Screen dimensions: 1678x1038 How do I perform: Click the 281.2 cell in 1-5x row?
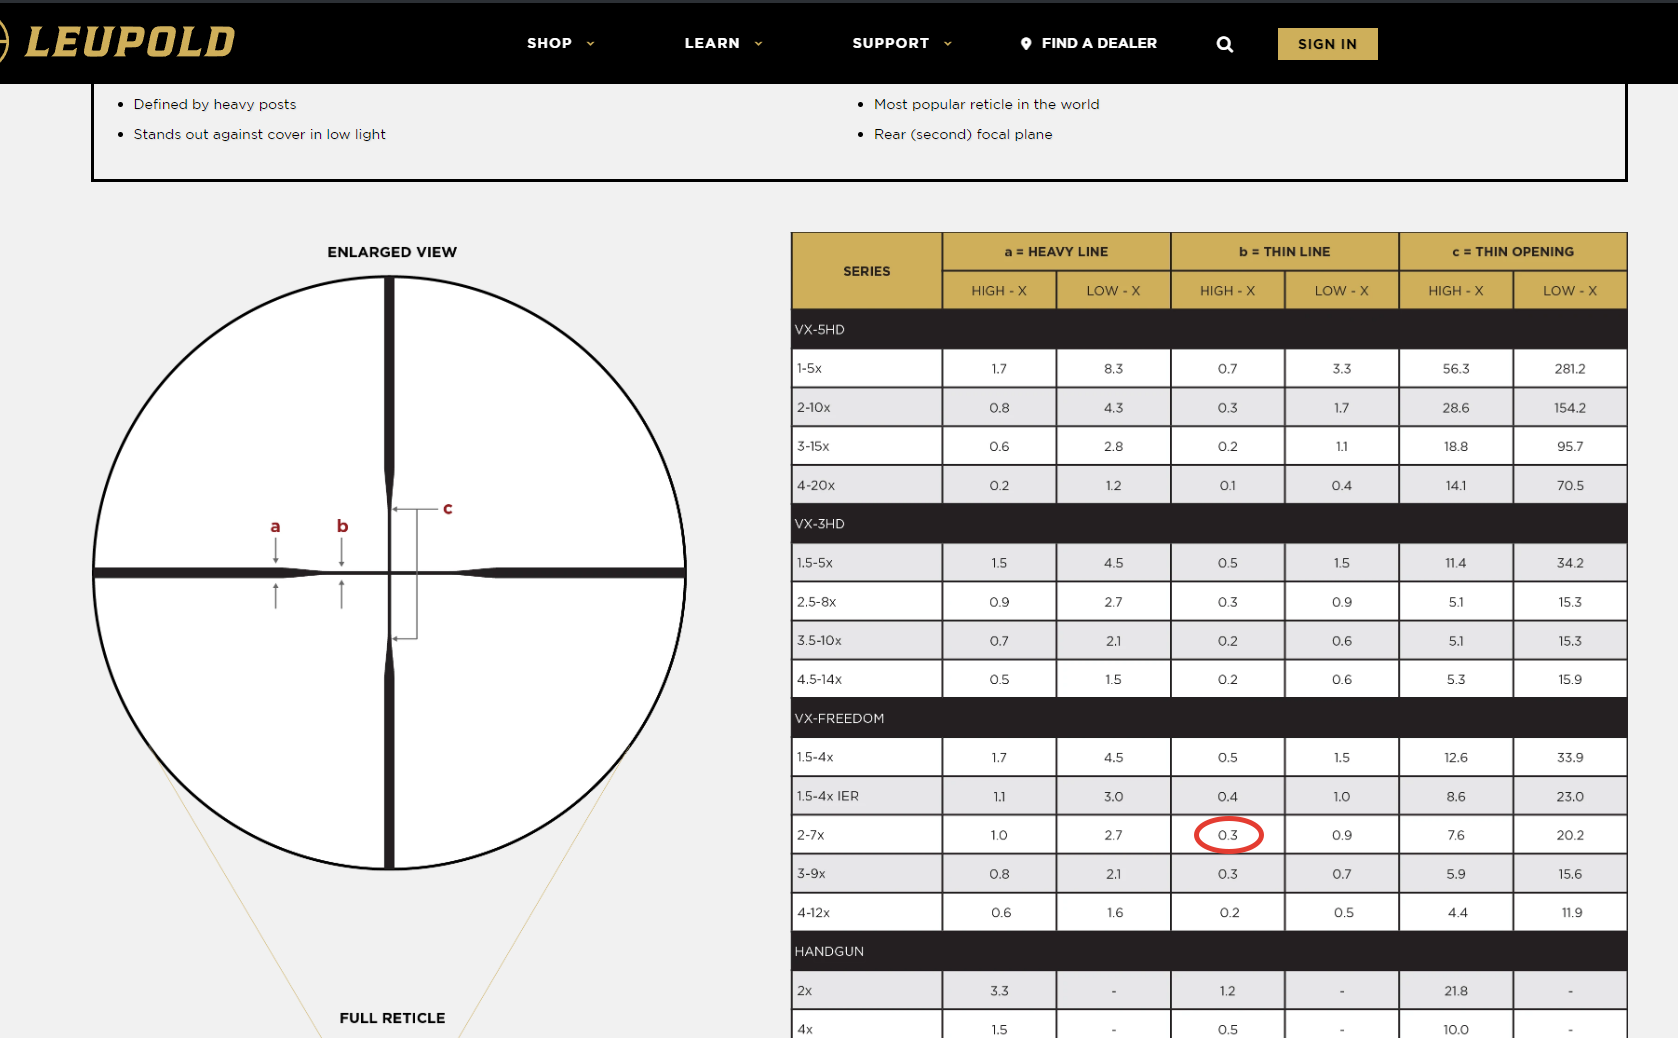tap(1570, 368)
